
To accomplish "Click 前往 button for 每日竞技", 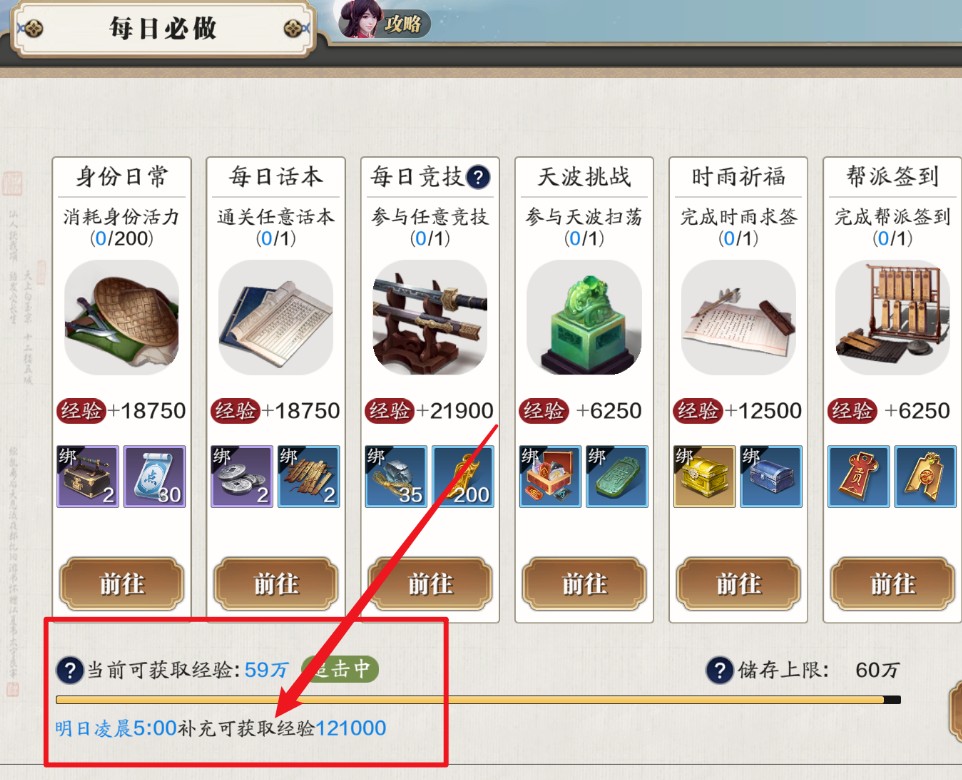I will [430, 584].
